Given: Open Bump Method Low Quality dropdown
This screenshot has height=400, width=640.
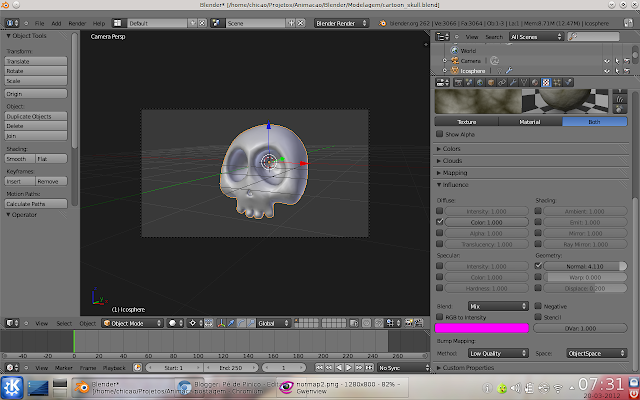Looking at the screenshot, I should point(498,353).
